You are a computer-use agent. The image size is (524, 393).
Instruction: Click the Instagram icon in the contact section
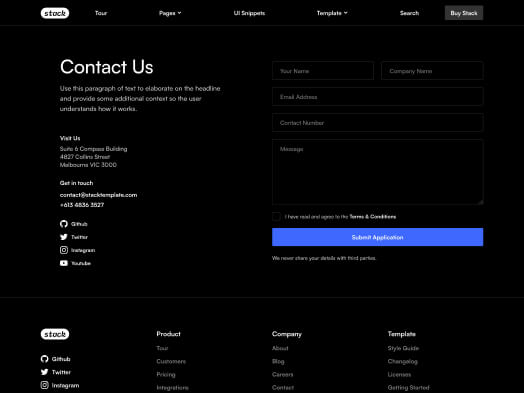[x=64, y=250]
